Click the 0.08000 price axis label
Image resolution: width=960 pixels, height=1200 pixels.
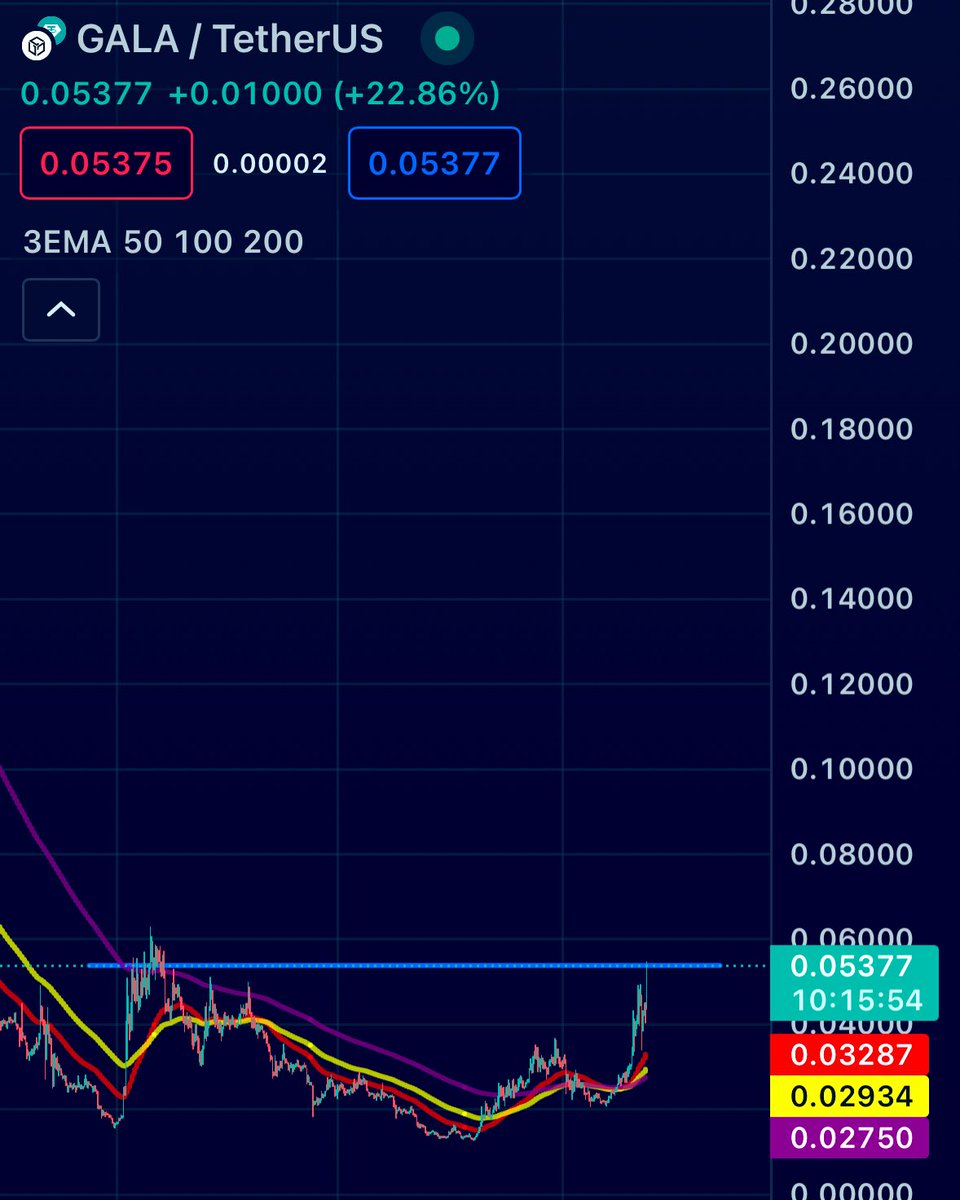click(851, 854)
